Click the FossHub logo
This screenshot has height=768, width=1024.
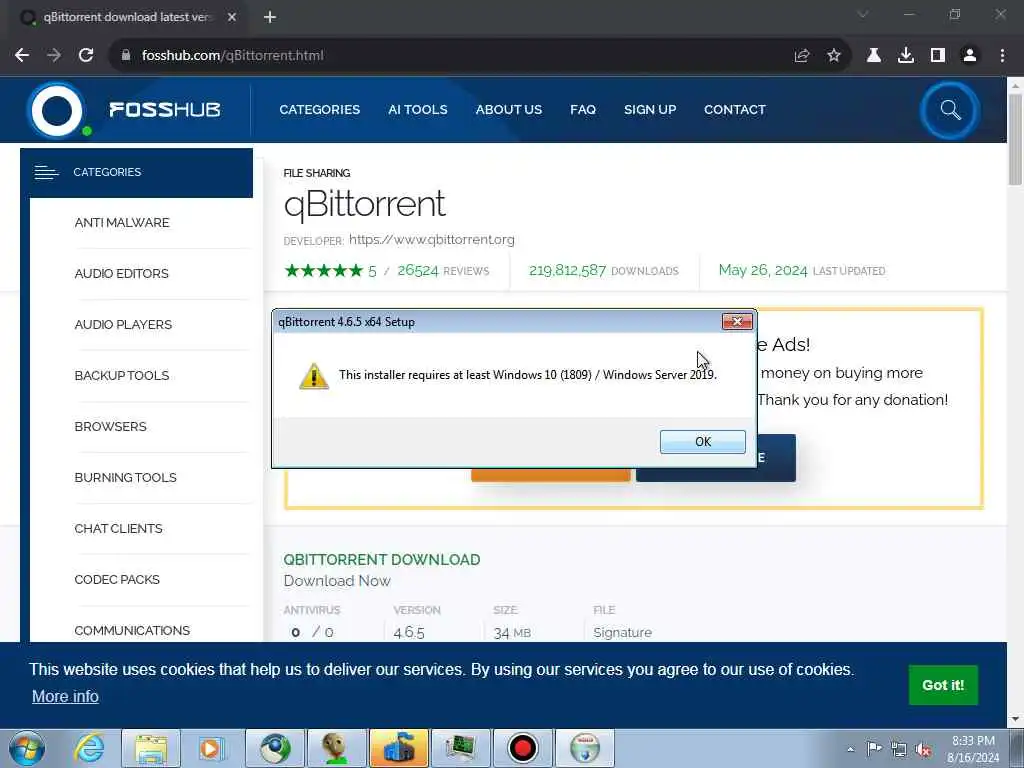point(124,110)
